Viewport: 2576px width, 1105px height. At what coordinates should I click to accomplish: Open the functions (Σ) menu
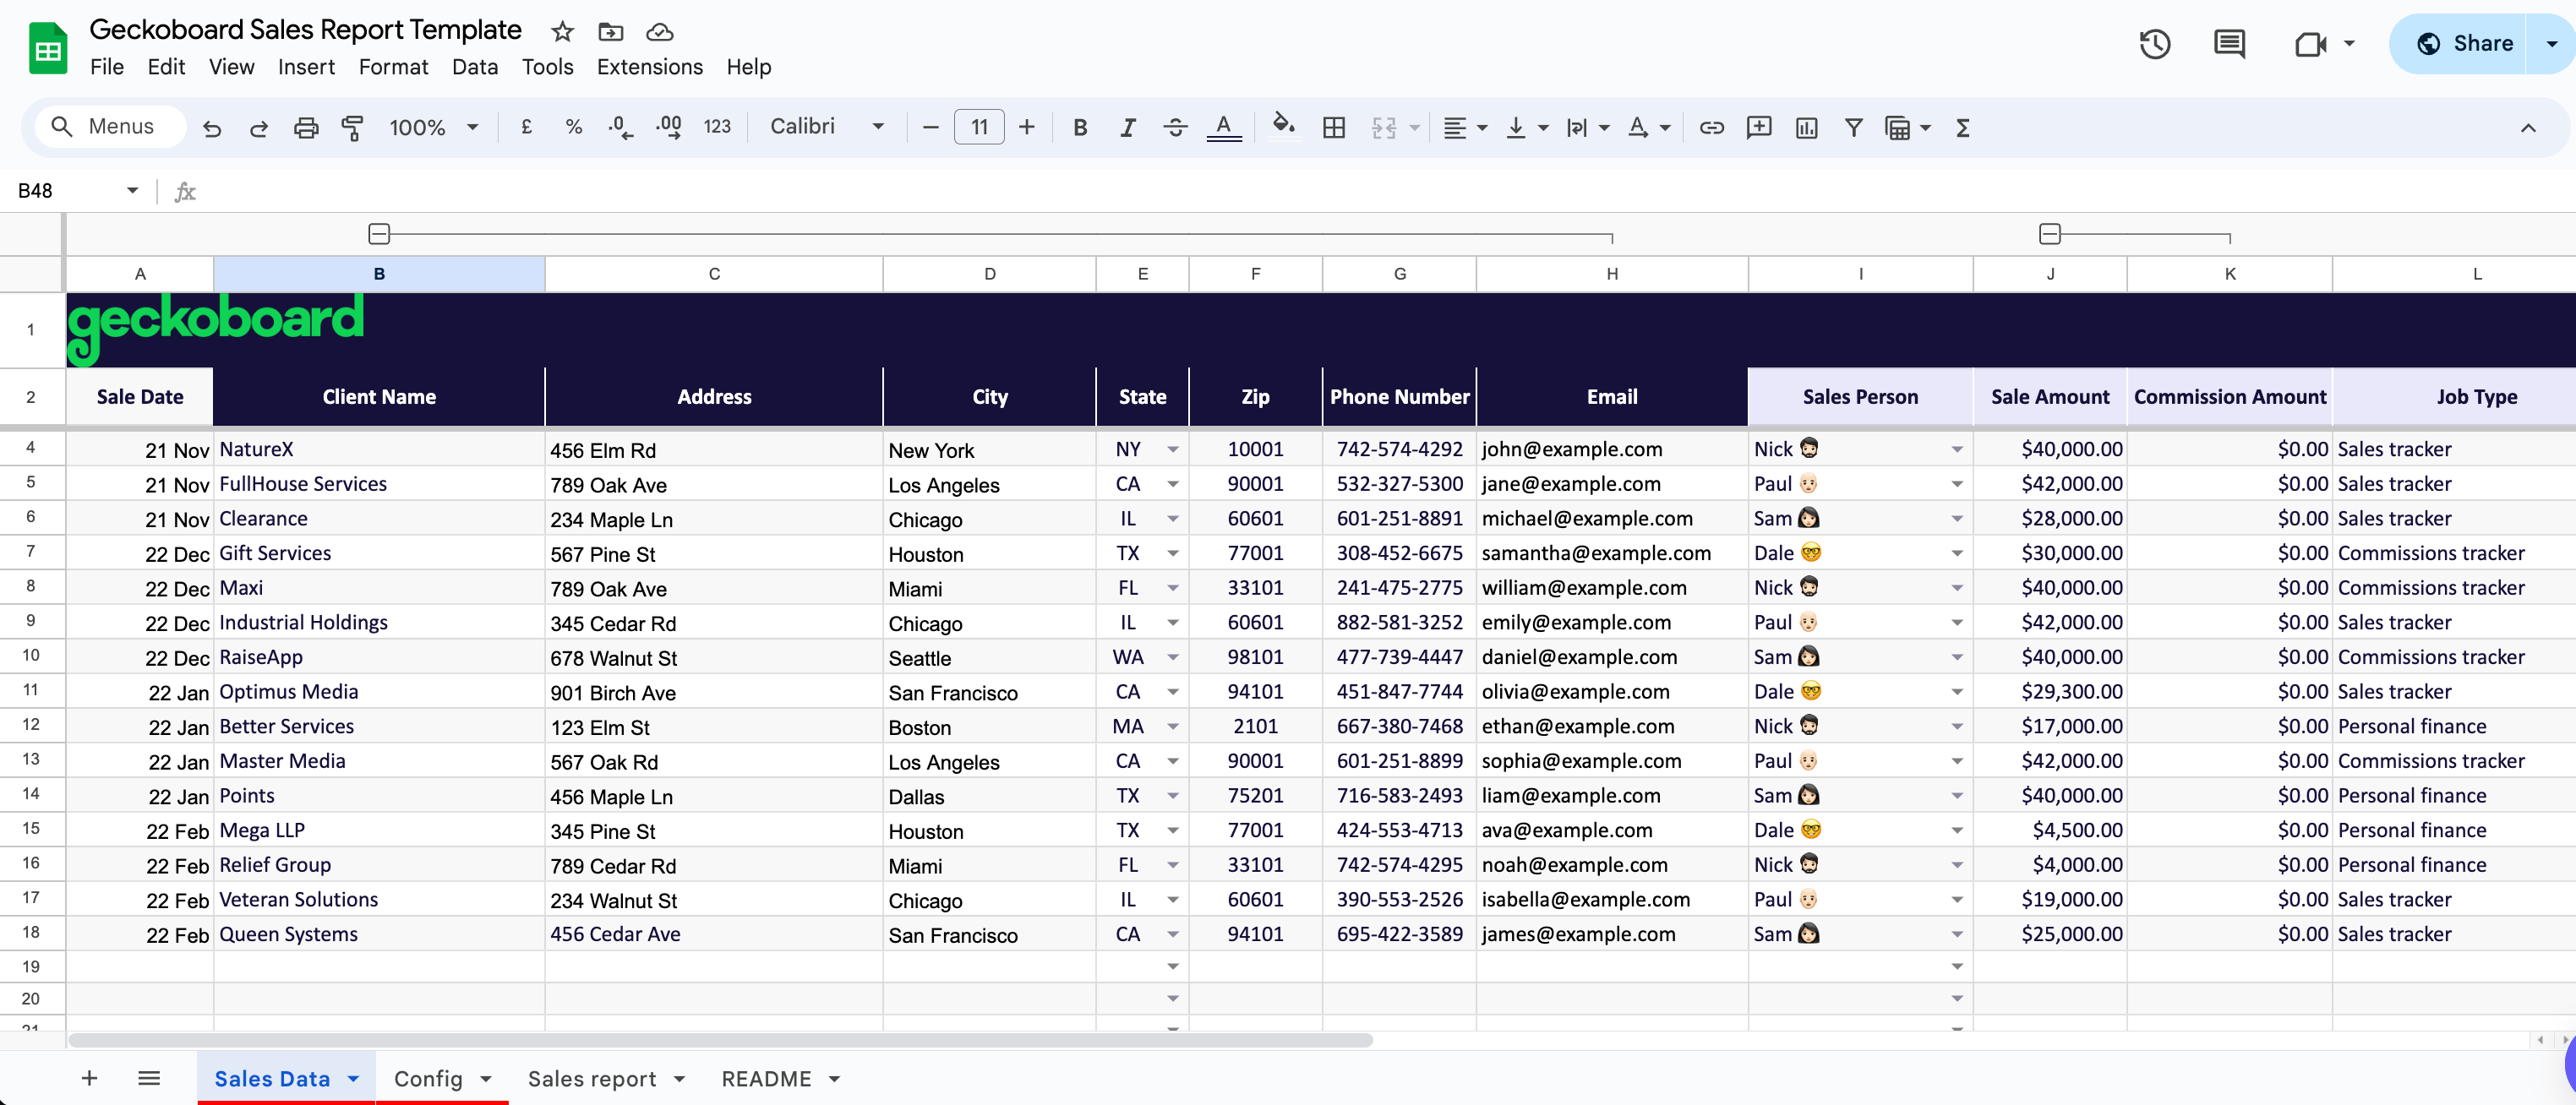pyautogui.click(x=1962, y=127)
